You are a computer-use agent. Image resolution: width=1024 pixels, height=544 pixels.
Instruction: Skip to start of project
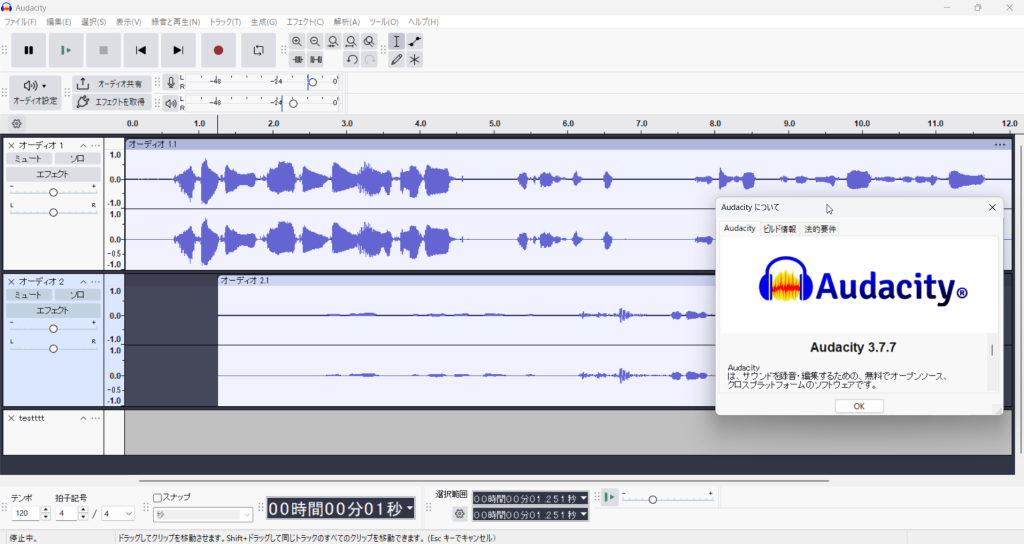(140, 50)
